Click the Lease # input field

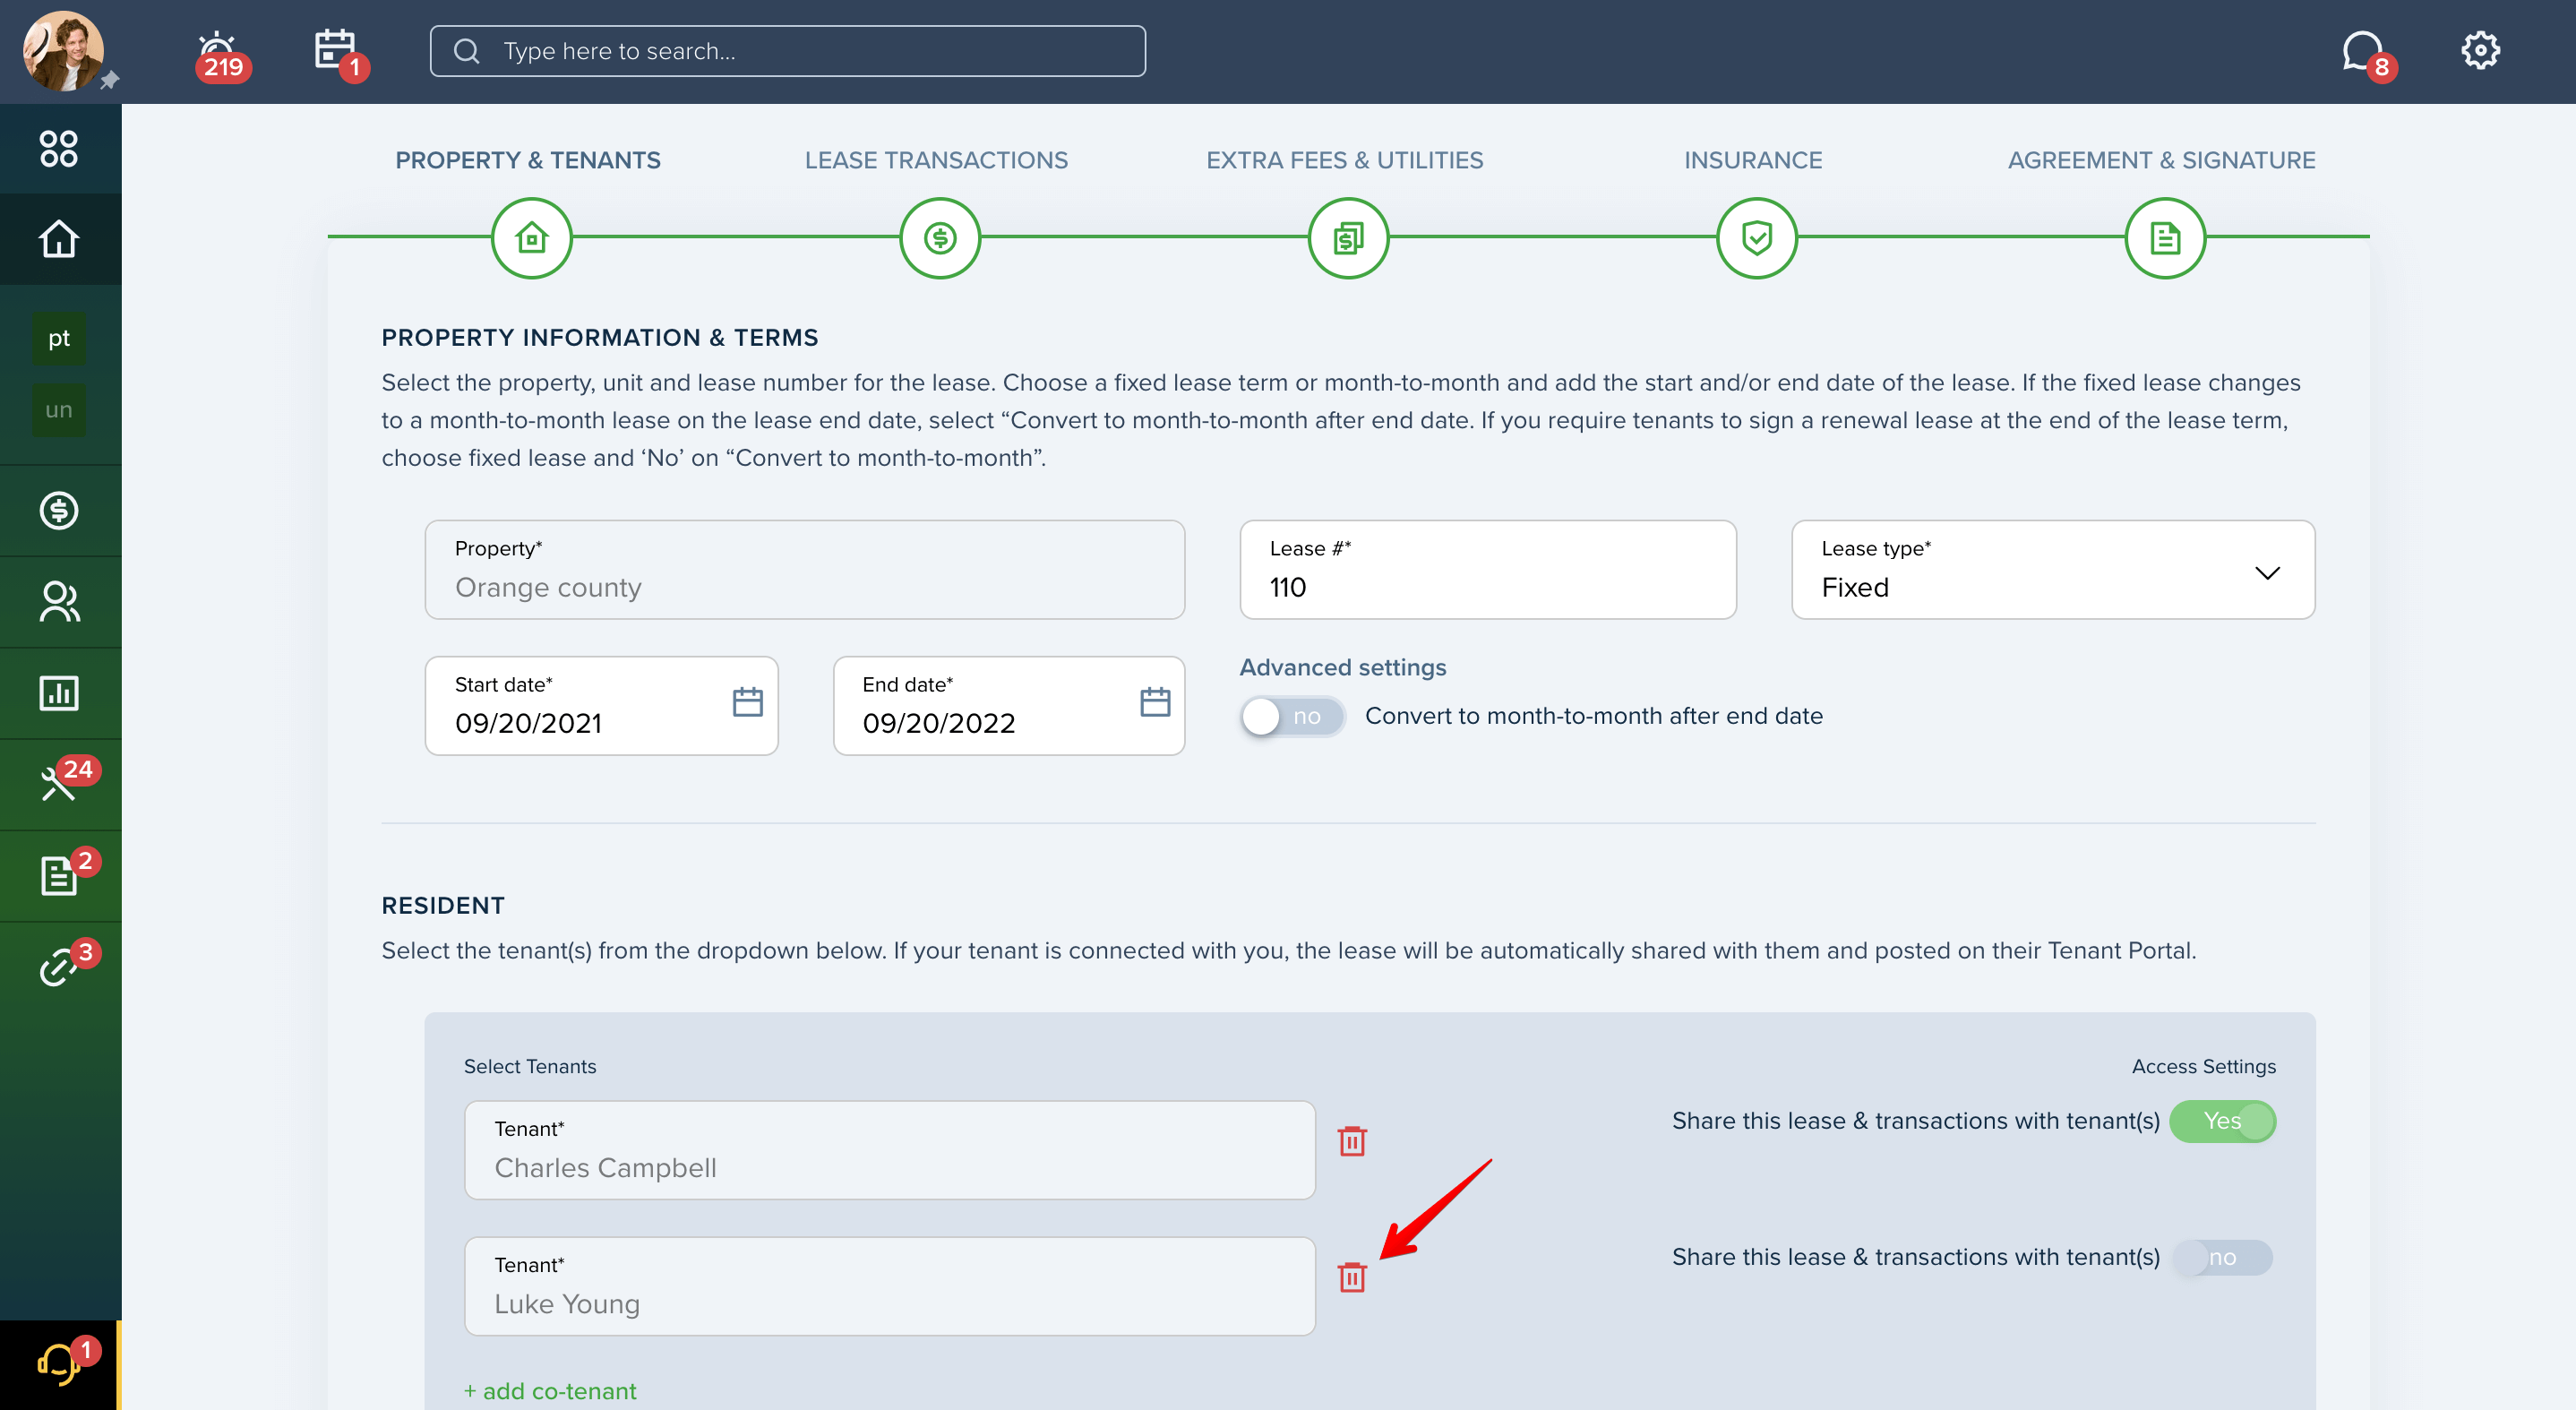click(x=1488, y=569)
